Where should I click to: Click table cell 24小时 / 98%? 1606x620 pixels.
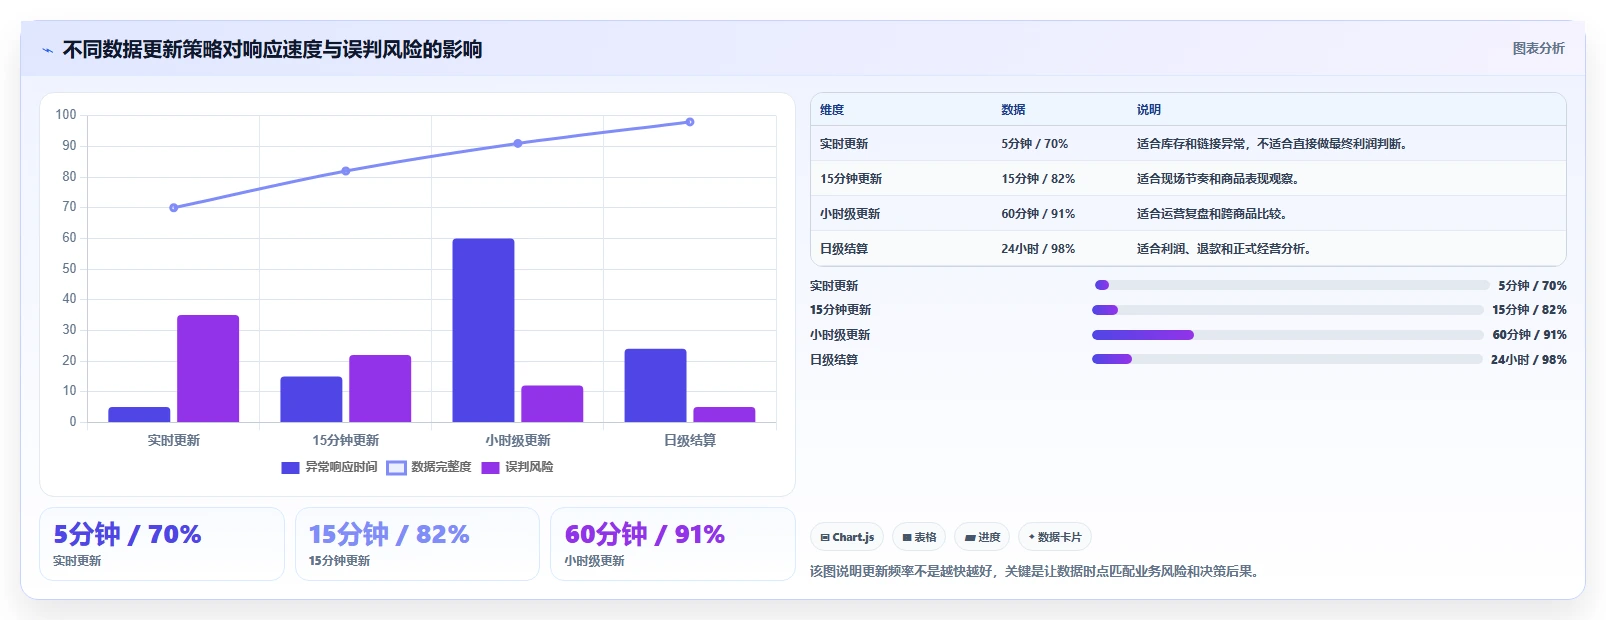click(1038, 249)
